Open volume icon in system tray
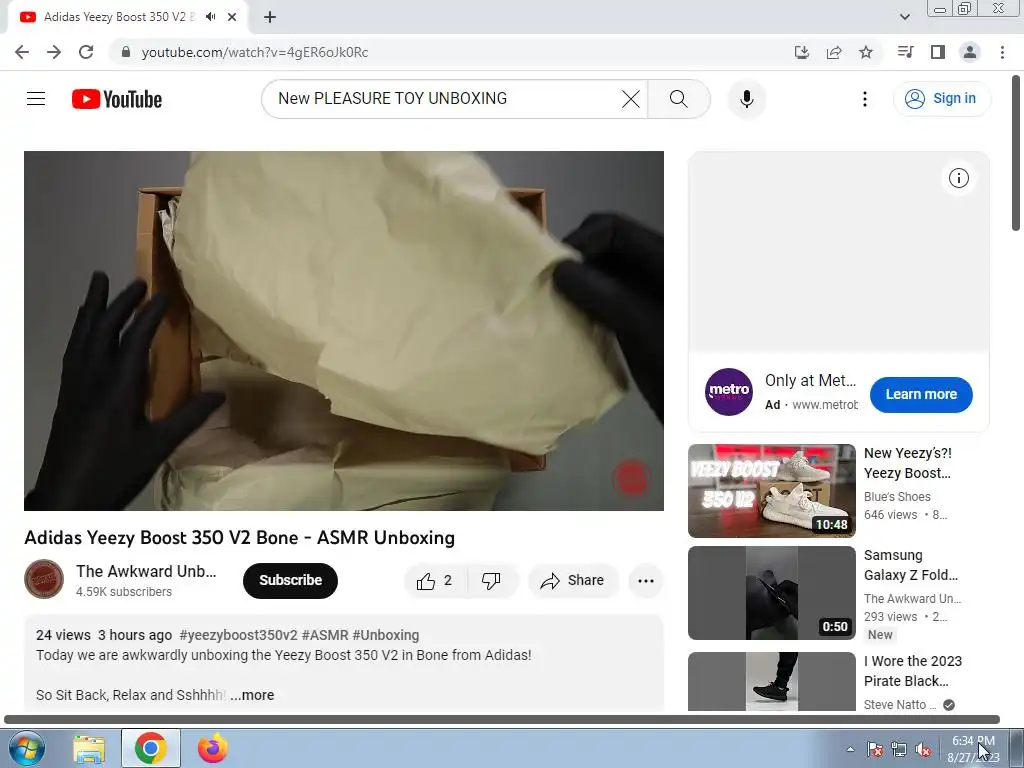1024x768 pixels. pos(923,750)
